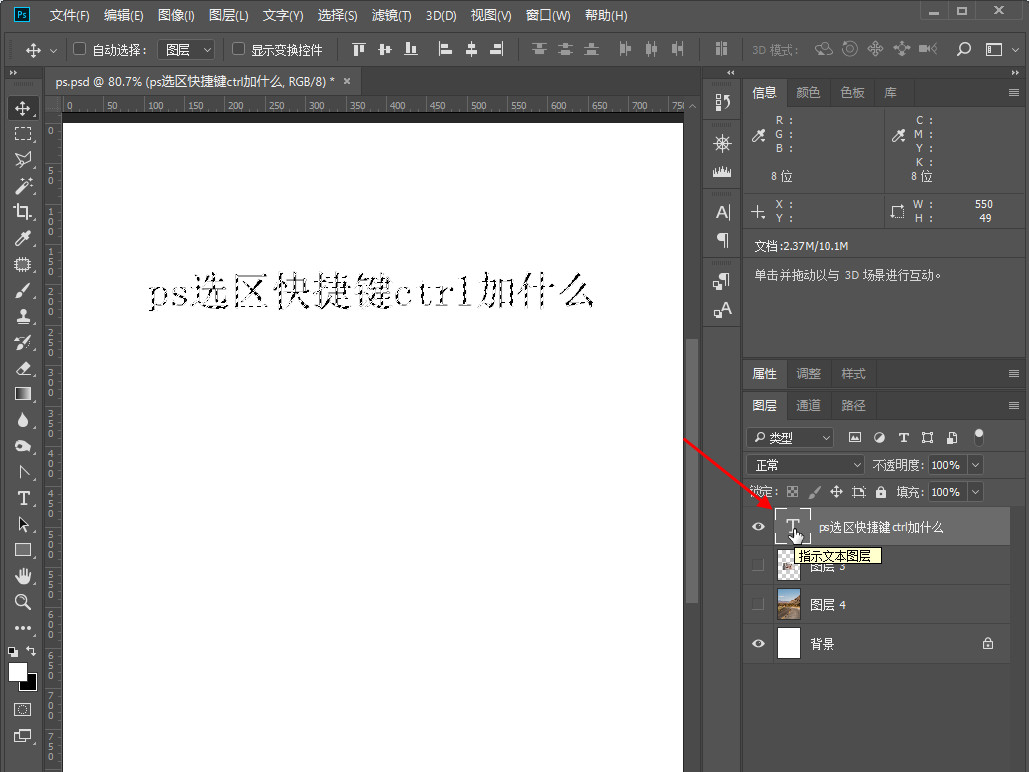The height and width of the screenshot is (772, 1029).
Task: Select the Hand tool
Action: coord(23,576)
